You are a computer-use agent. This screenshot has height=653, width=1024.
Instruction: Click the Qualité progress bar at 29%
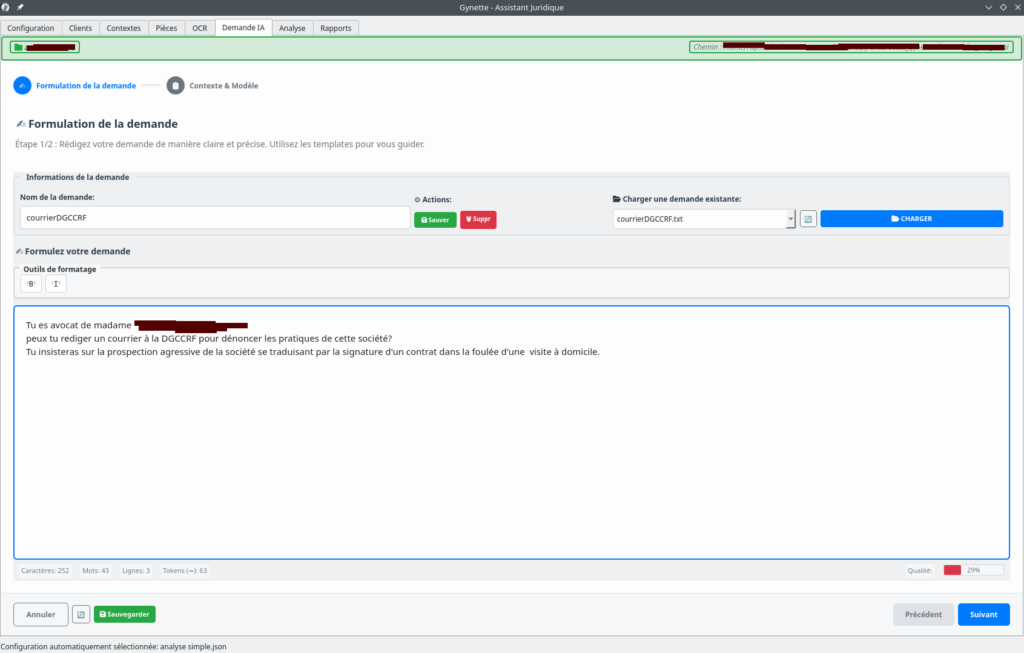click(973, 570)
